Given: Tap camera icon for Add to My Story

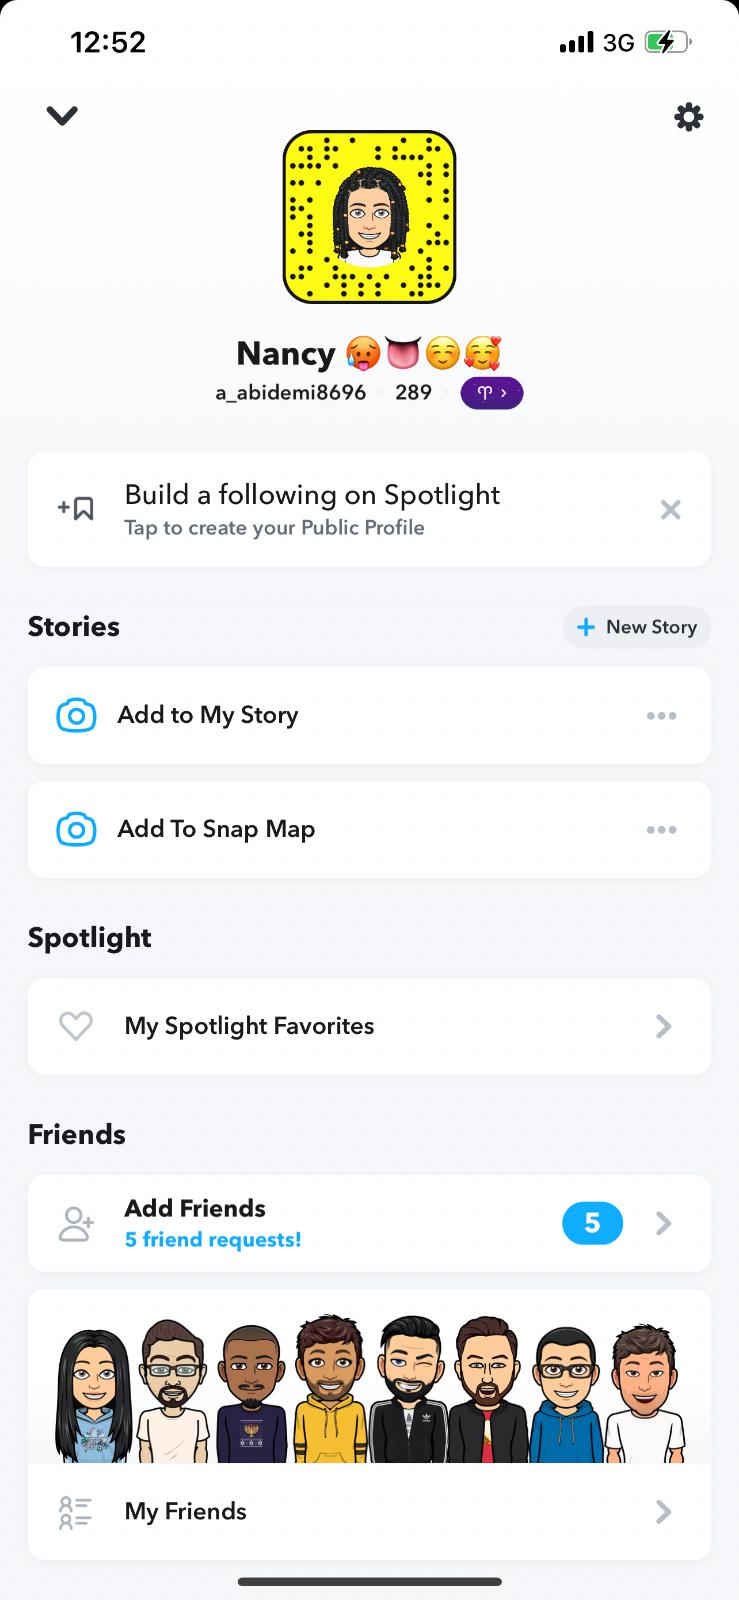Looking at the screenshot, I should click(77, 716).
